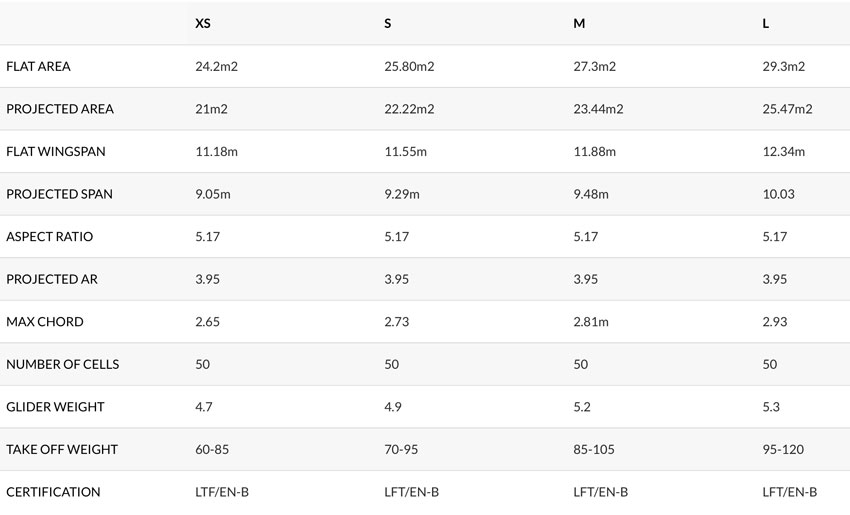Screen dimensions: 850x515
Task: Select the TAKE OFF WEIGHT row label
Action: (62, 449)
